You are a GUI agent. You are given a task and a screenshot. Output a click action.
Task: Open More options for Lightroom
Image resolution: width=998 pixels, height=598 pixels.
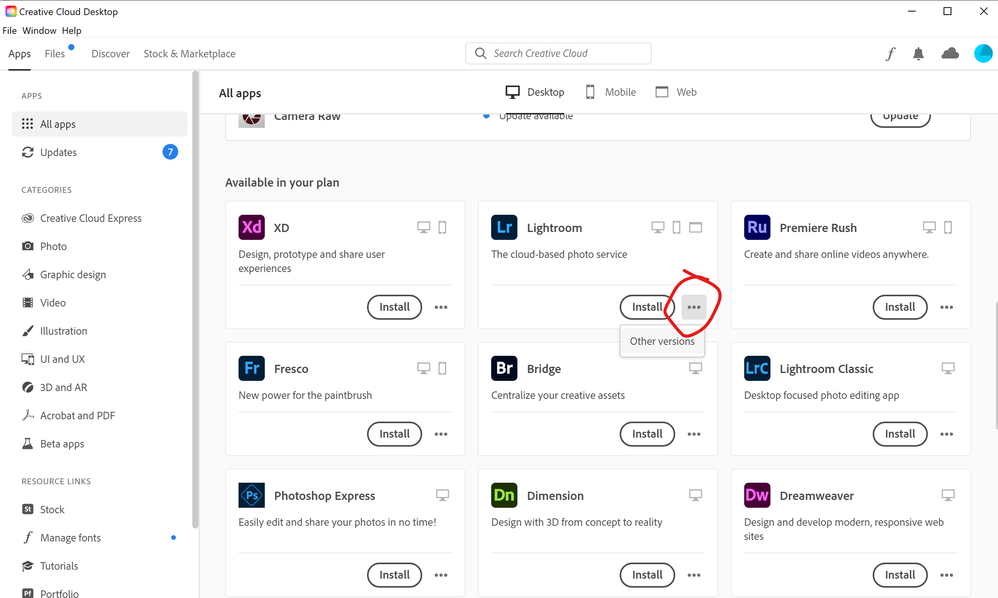pyautogui.click(x=694, y=307)
